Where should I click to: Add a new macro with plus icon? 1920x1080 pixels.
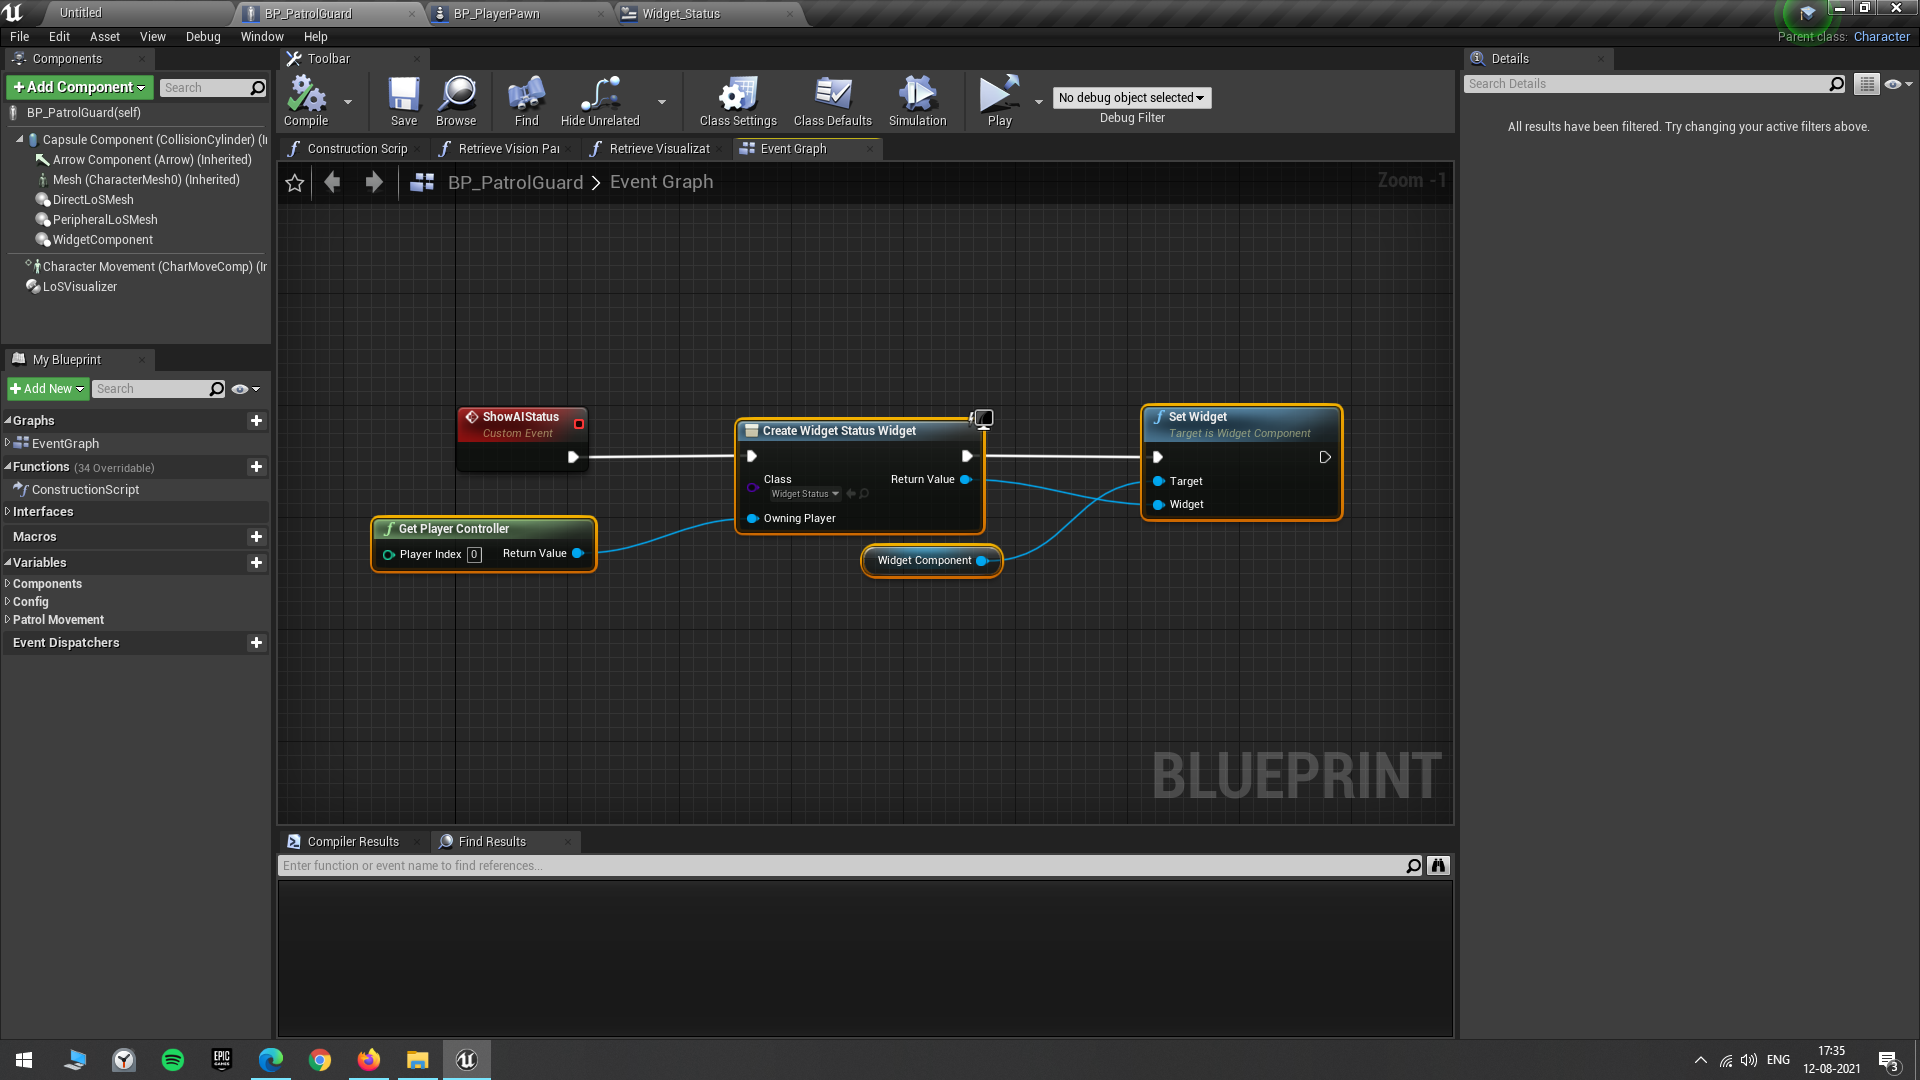tap(256, 537)
